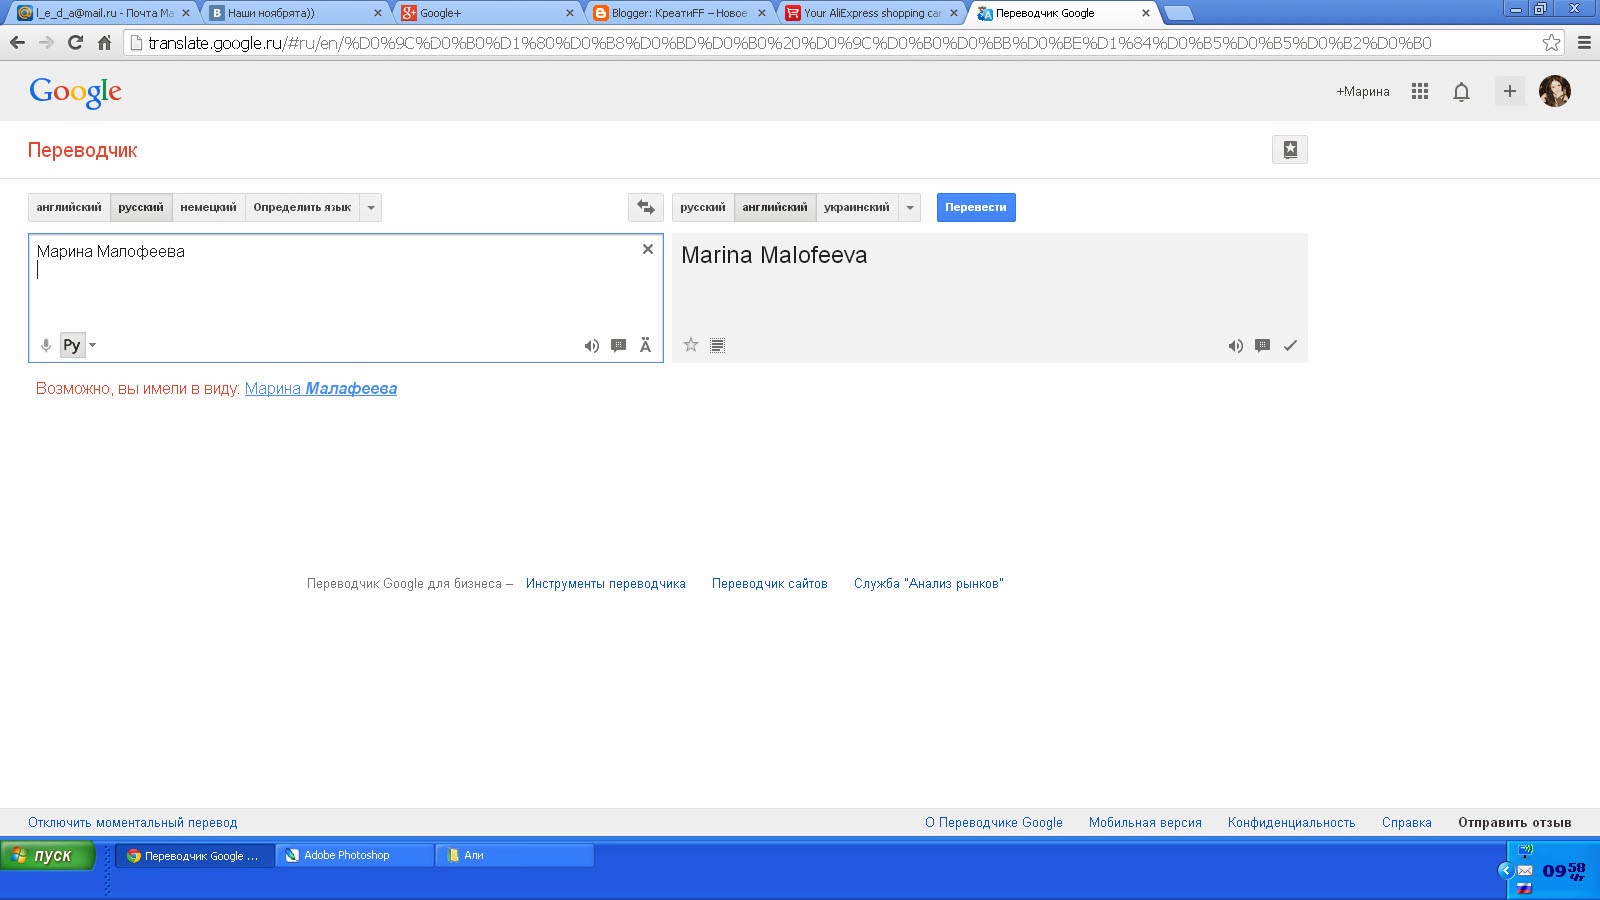Open the Справка help link
1600x900 pixels.
[1407, 823]
